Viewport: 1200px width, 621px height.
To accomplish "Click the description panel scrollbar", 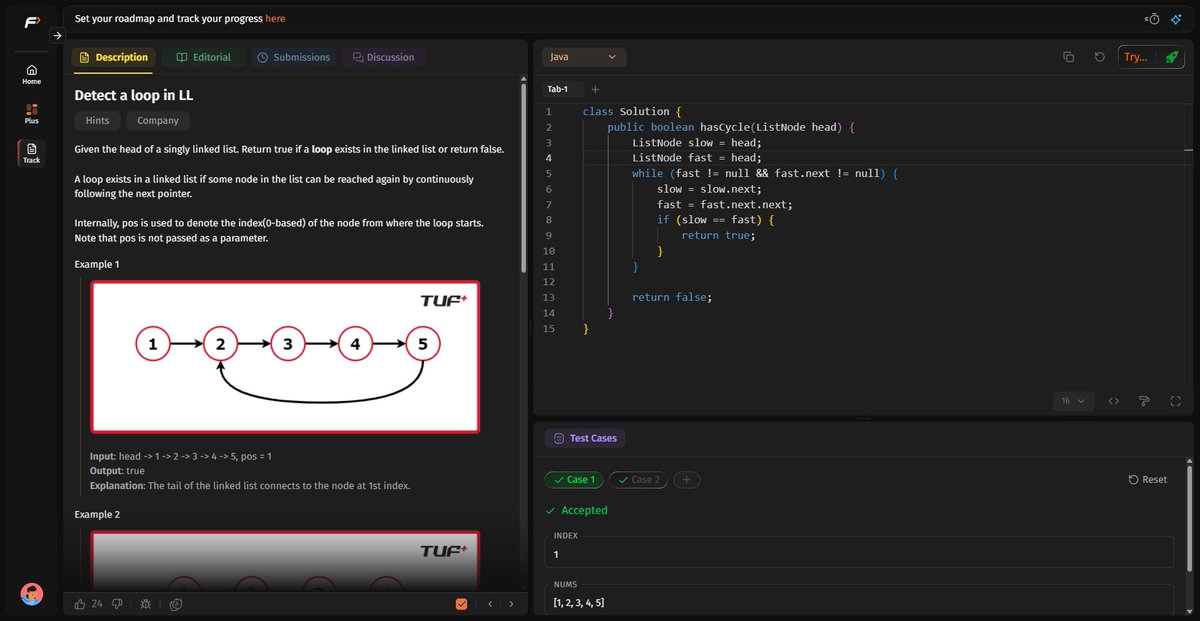I will (x=523, y=178).
